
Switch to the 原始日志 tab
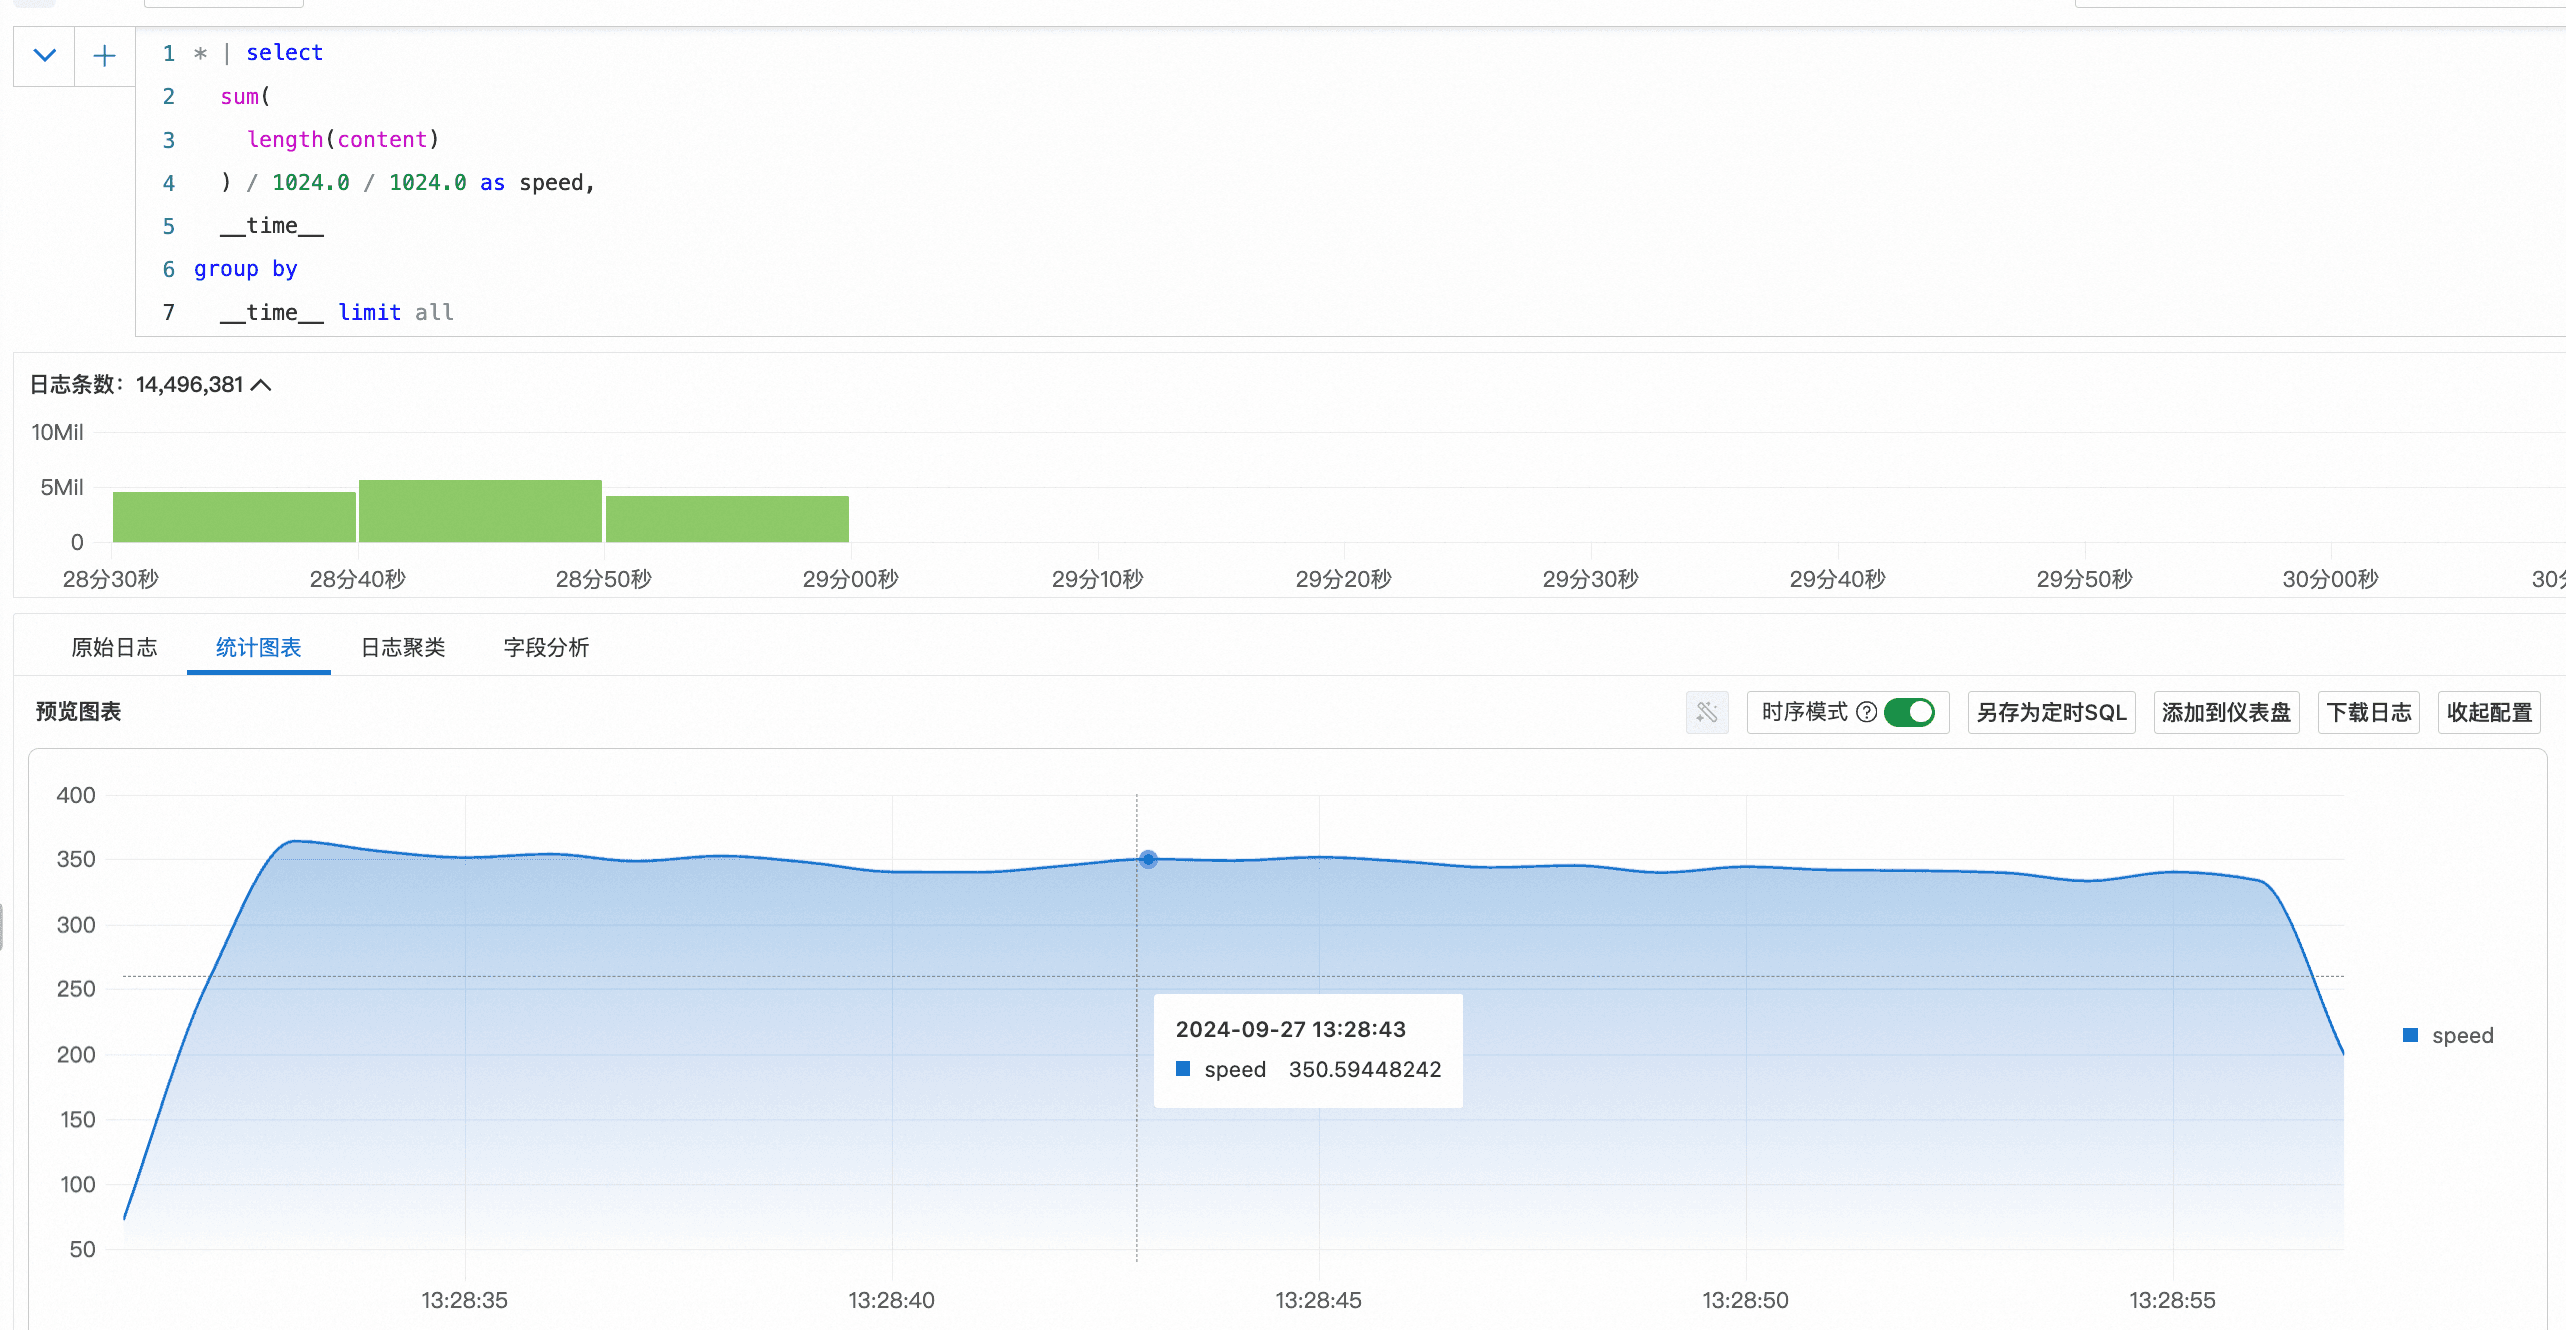coord(114,647)
